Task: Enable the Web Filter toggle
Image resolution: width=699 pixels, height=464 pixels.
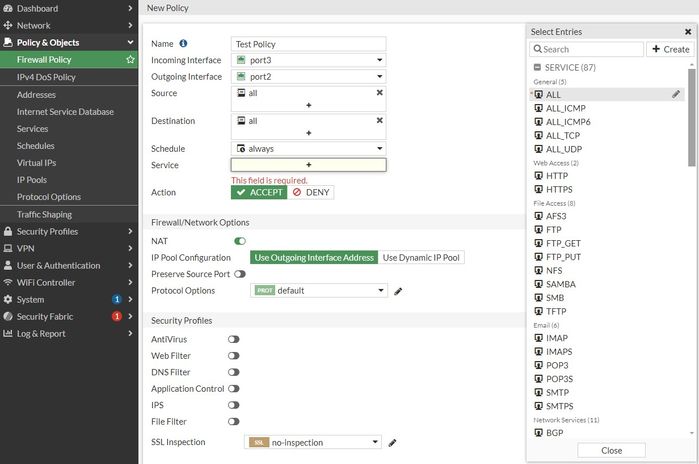Action: pos(234,356)
